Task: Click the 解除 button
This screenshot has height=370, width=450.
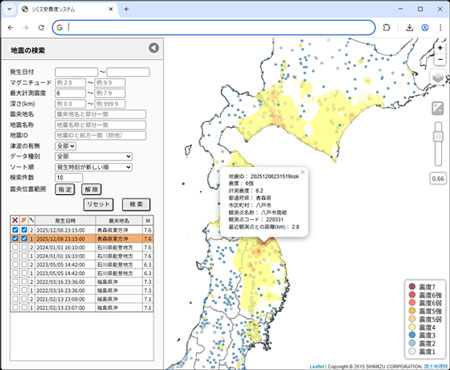Action: point(91,189)
